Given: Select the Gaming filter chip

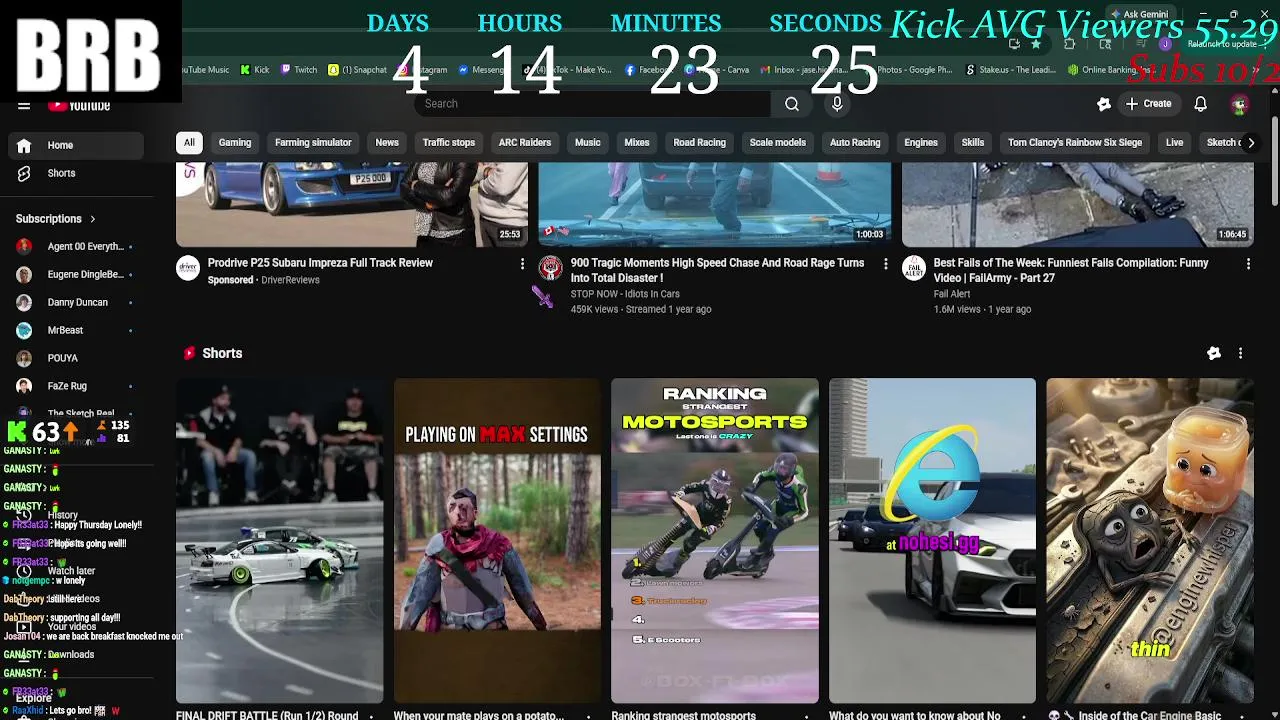Looking at the screenshot, I should coord(235,143).
